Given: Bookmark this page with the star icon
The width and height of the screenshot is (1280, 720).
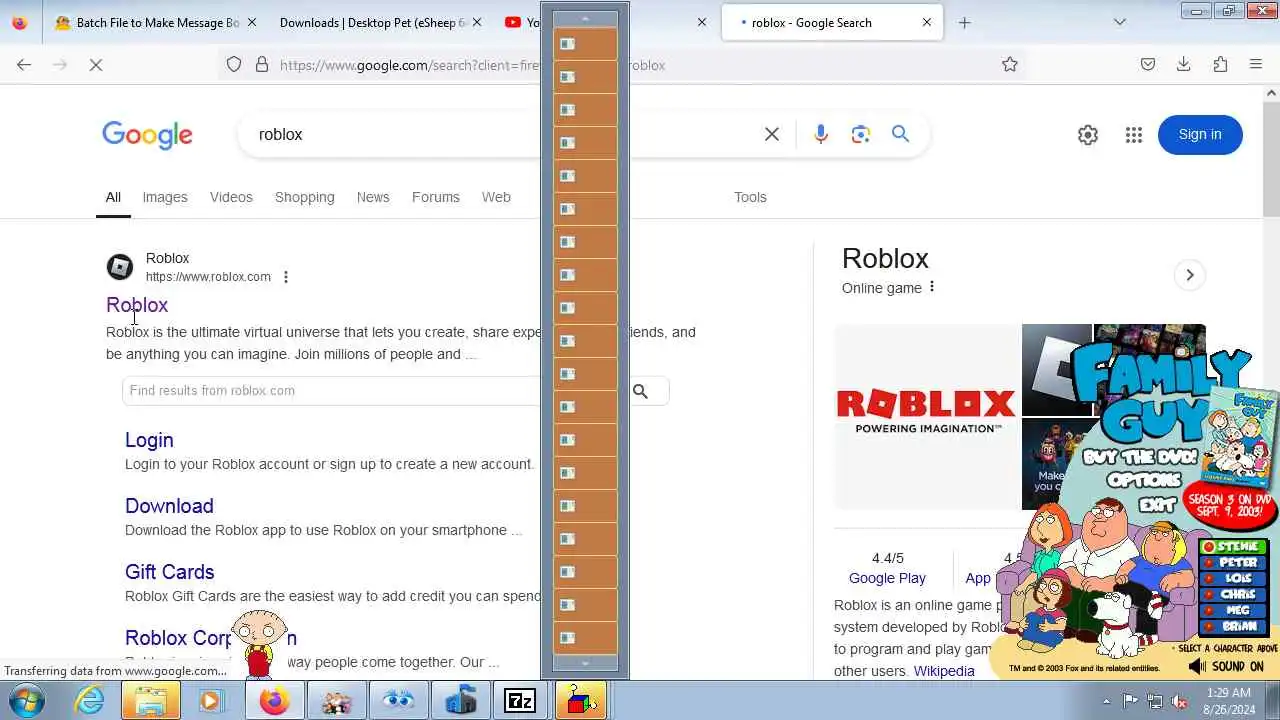Looking at the screenshot, I should tap(1010, 64).
